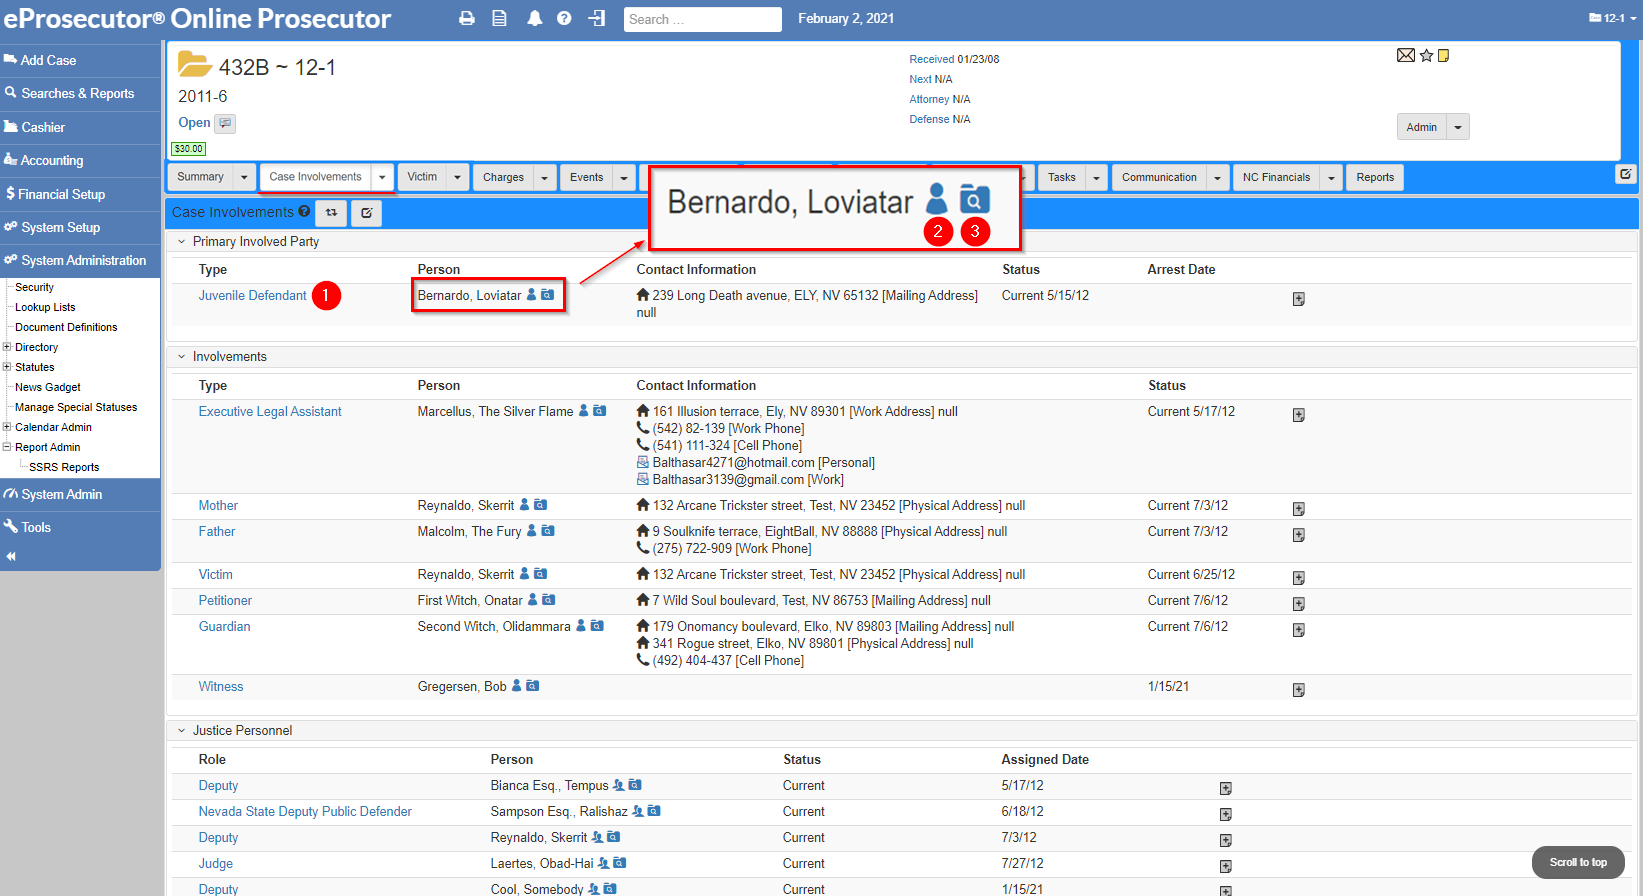Open case search icon for Sampson Esq., Ralishaz

pyautogui.click(x=654, y=811)
